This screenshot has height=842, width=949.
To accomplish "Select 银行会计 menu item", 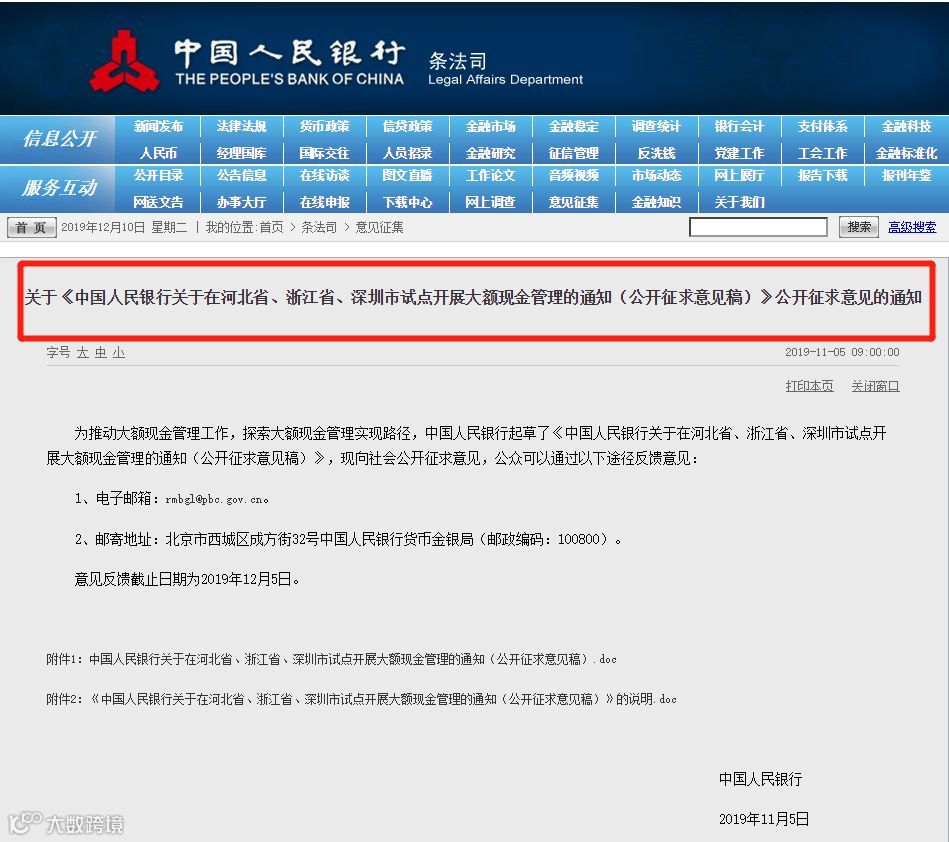I will pos(739,127).
